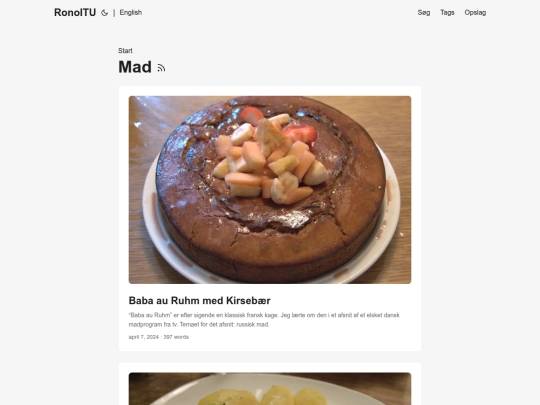540x405 pixels.
Task: Click the separator between moon icon and English
Action: pyautogui.click(x=114, y=13)
